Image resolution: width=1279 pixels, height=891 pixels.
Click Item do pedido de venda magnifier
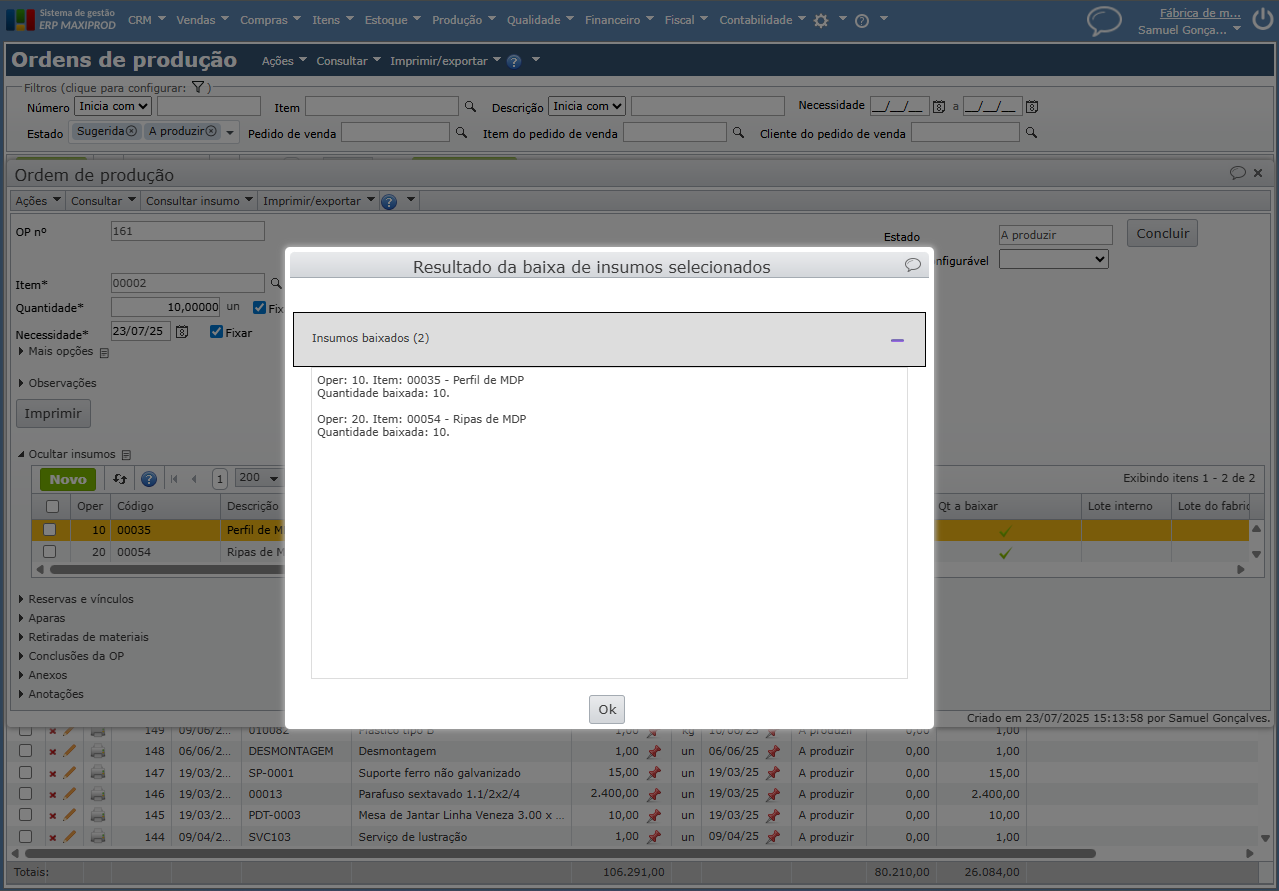coord(738,132)
